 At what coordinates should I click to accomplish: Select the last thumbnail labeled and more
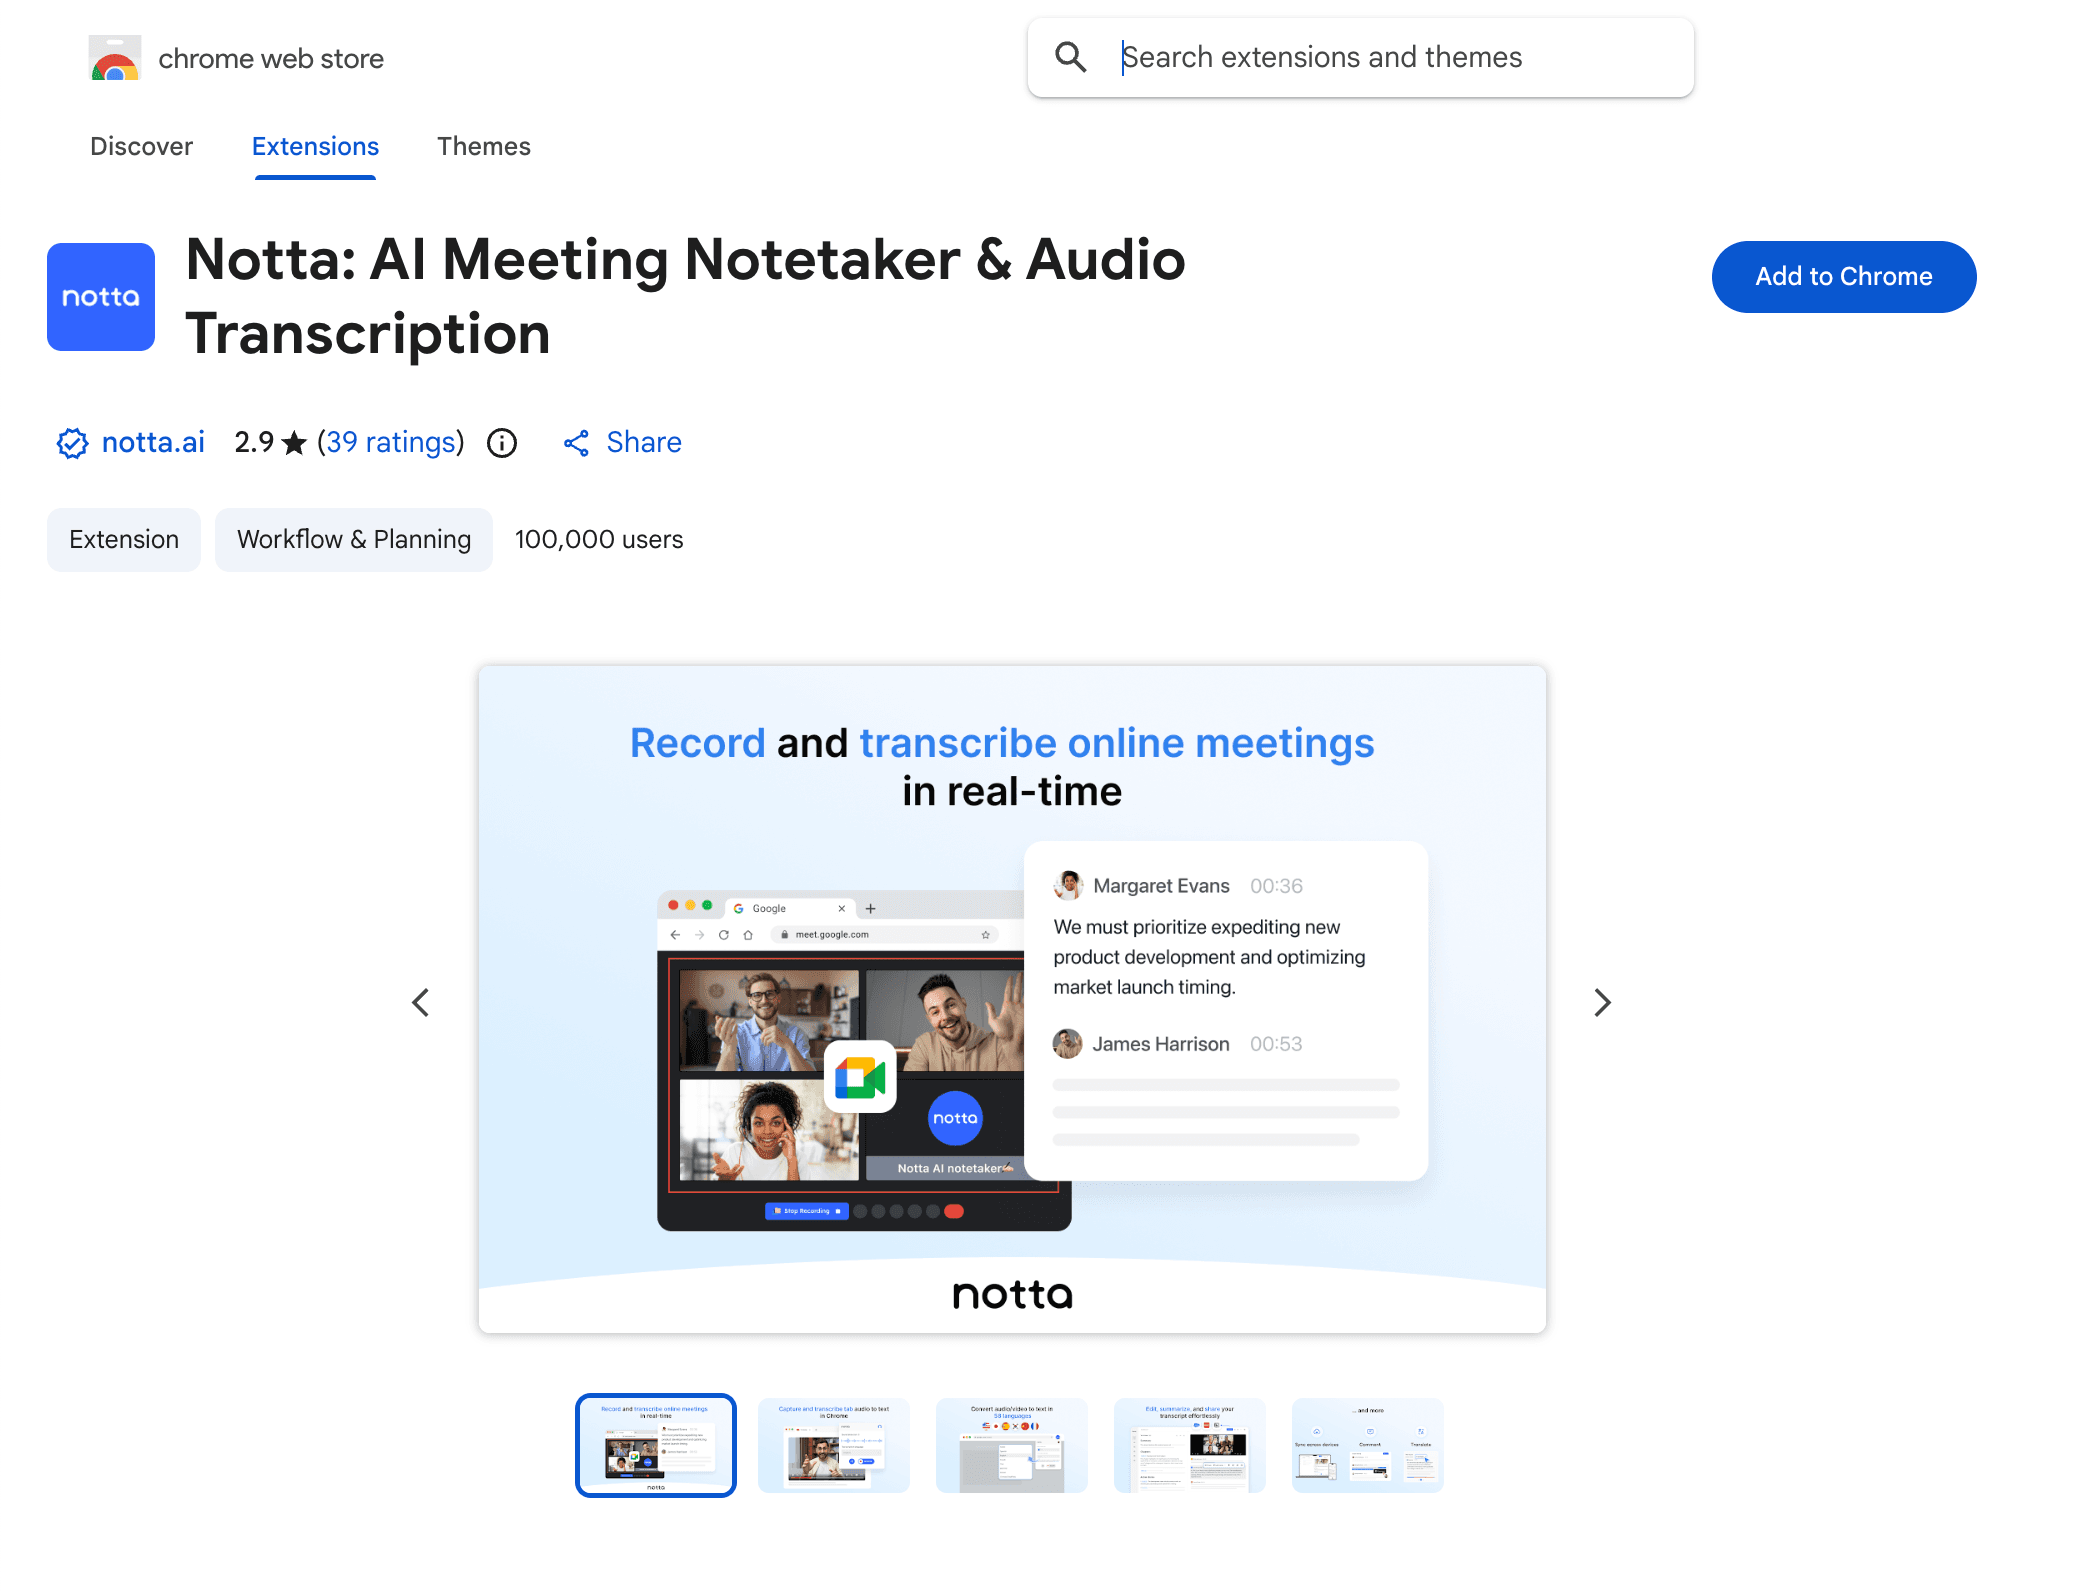pyautogui.click(x=1367, y=1445)
